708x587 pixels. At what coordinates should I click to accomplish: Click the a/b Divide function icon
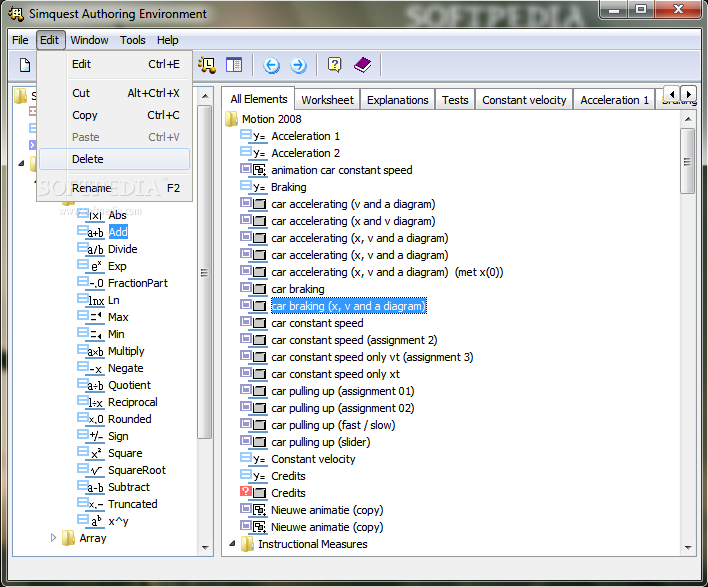coord(90,249)
